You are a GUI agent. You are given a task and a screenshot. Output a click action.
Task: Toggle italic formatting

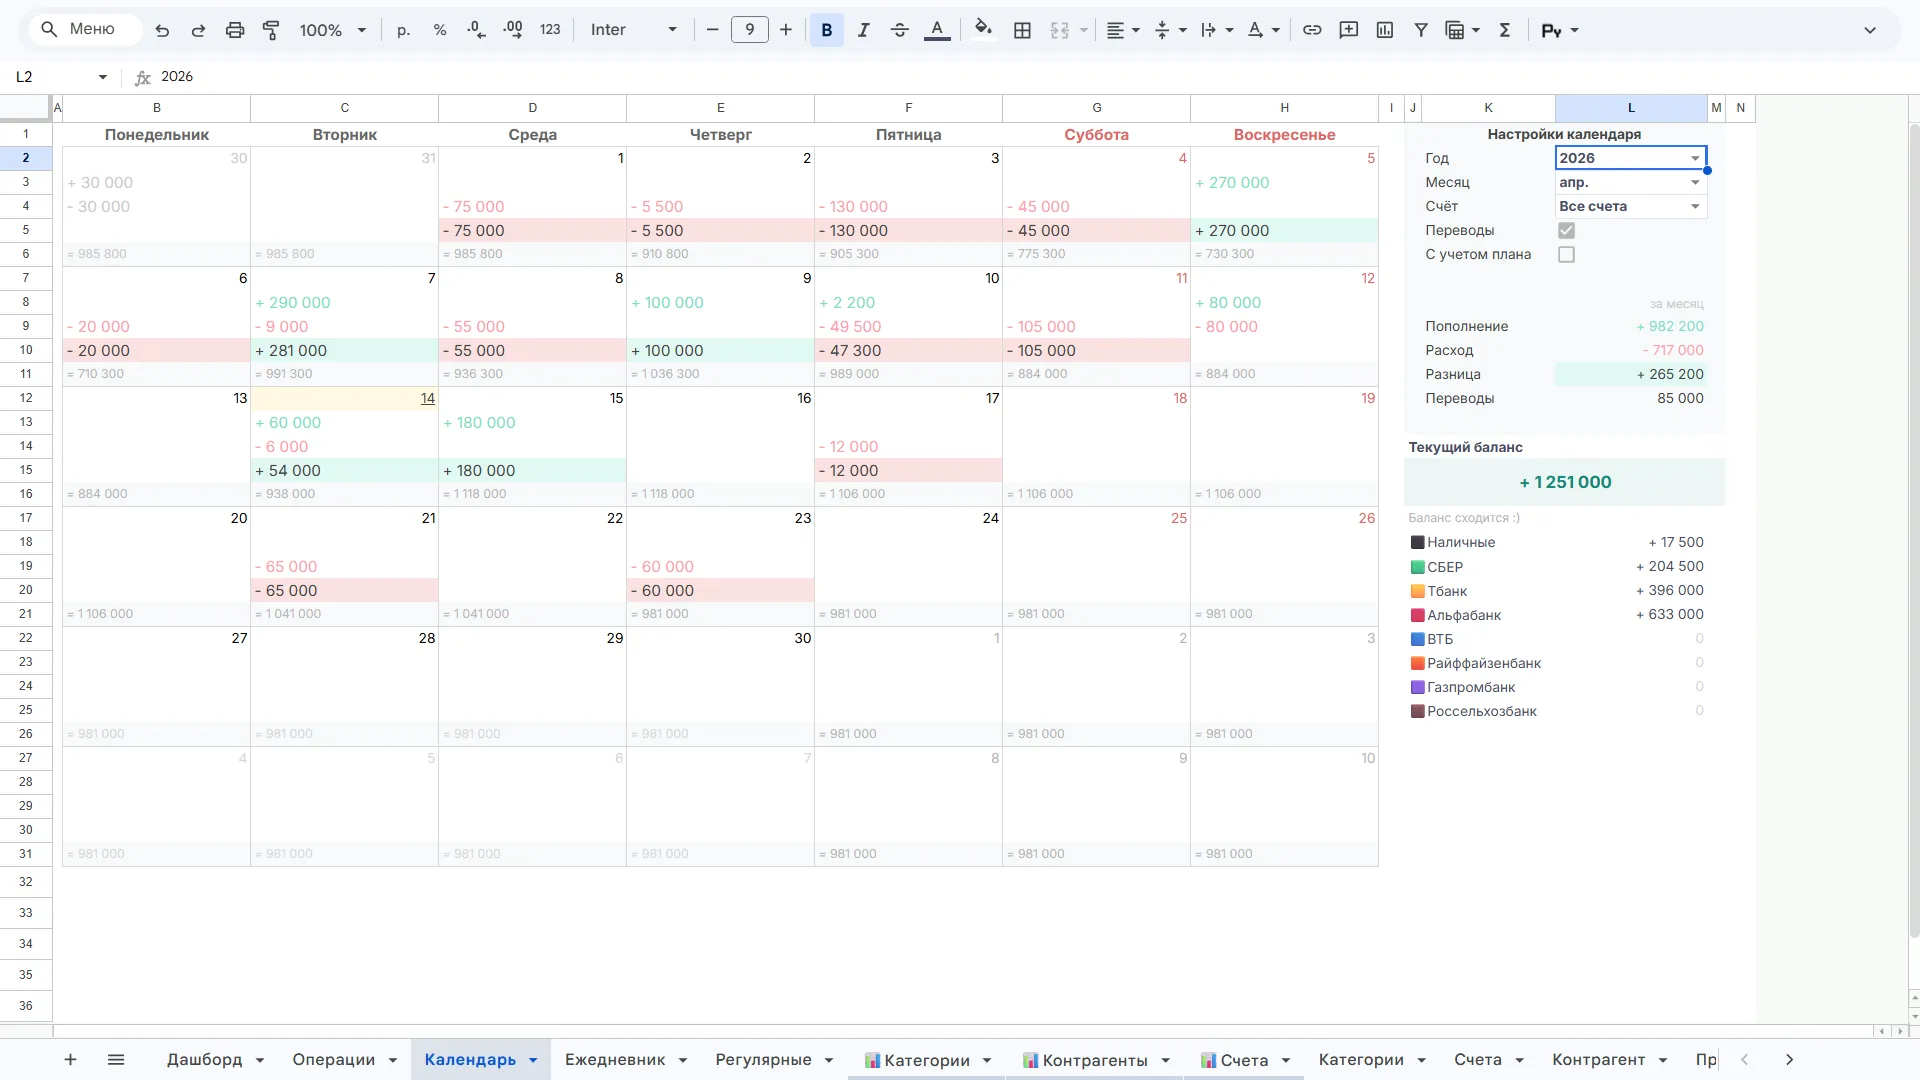863,30
